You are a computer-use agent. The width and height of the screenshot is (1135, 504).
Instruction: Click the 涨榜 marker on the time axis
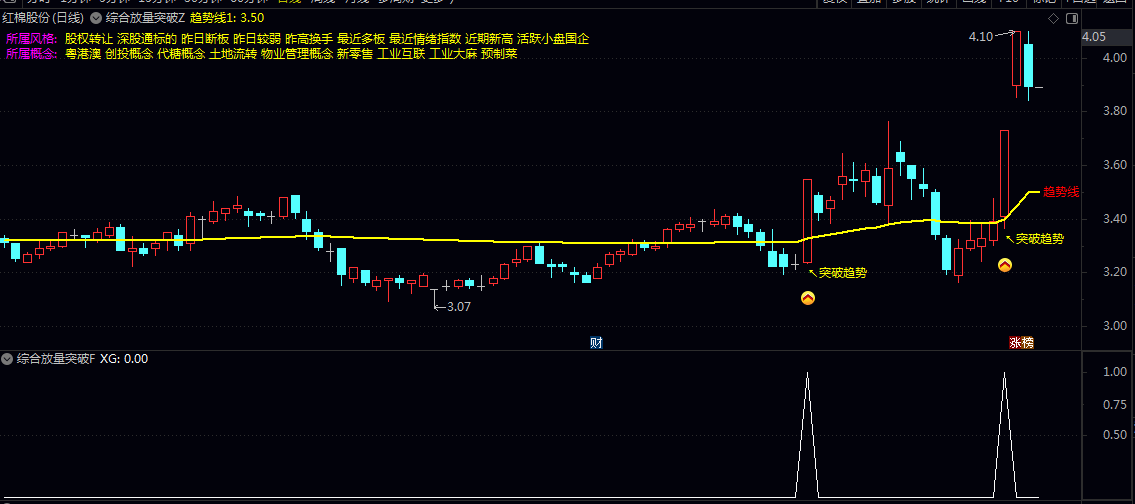pos(1021,343)
